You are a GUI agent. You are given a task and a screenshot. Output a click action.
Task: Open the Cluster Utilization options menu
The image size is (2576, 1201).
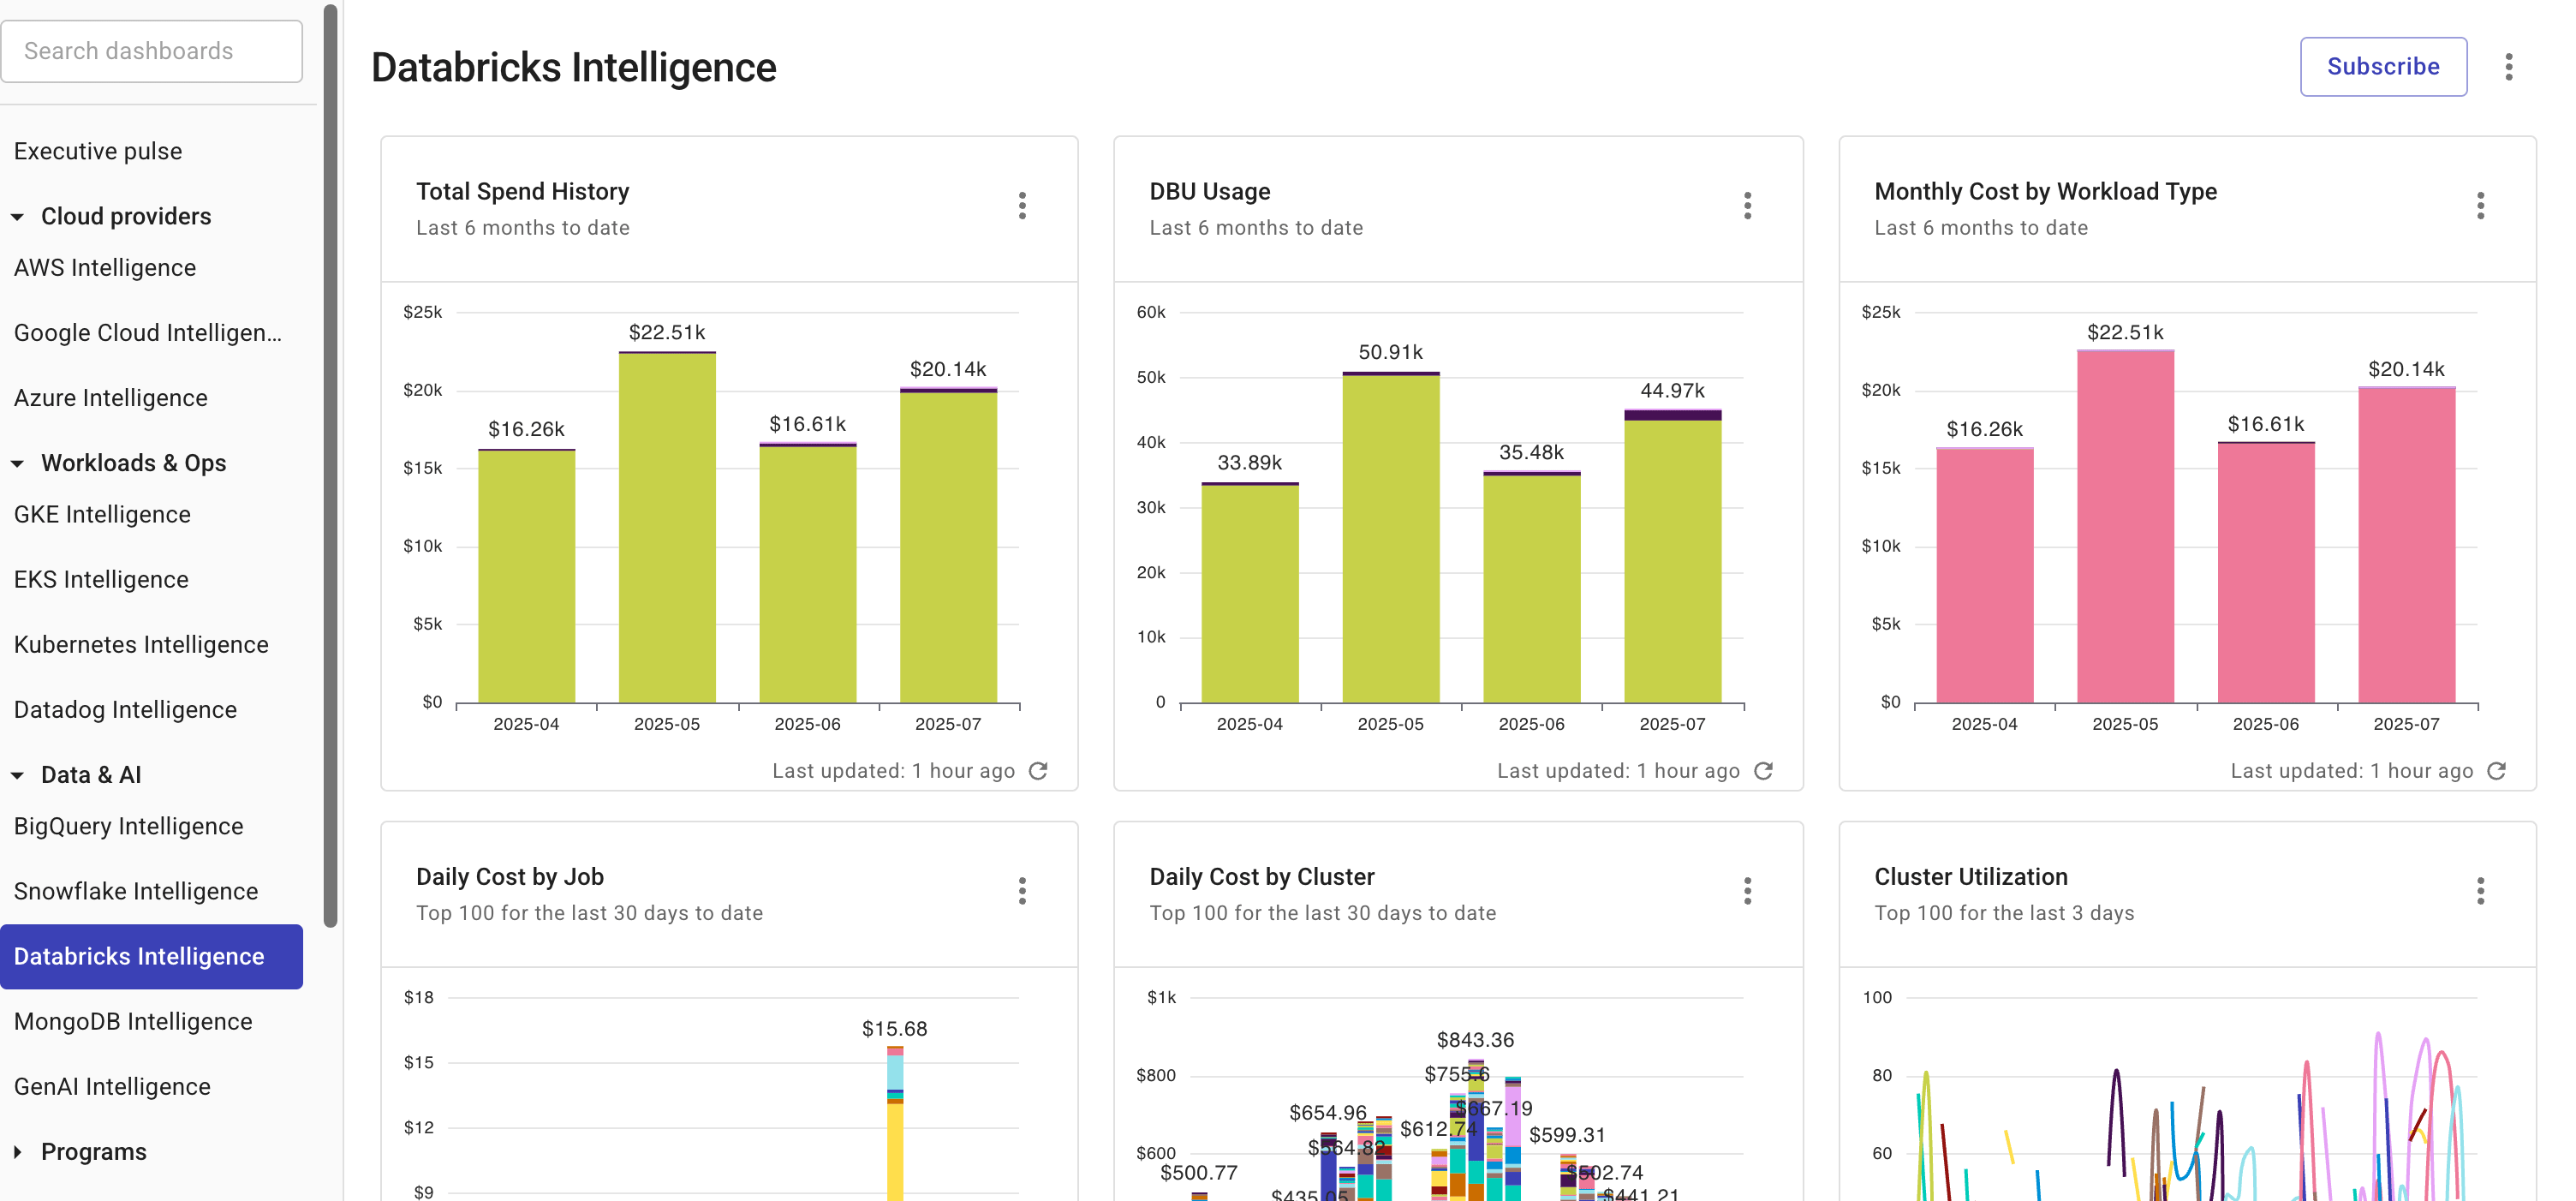[2480, 891]
